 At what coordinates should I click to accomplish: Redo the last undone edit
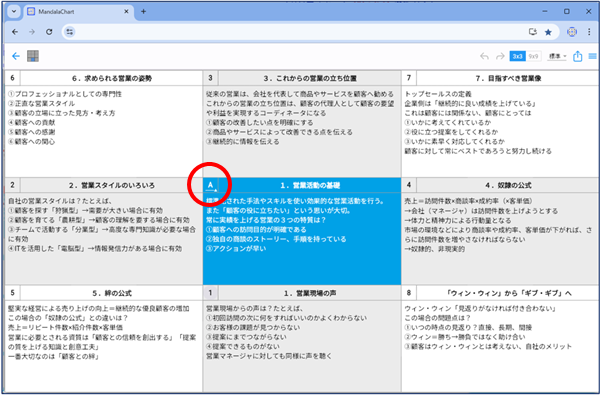click(500, 57)
